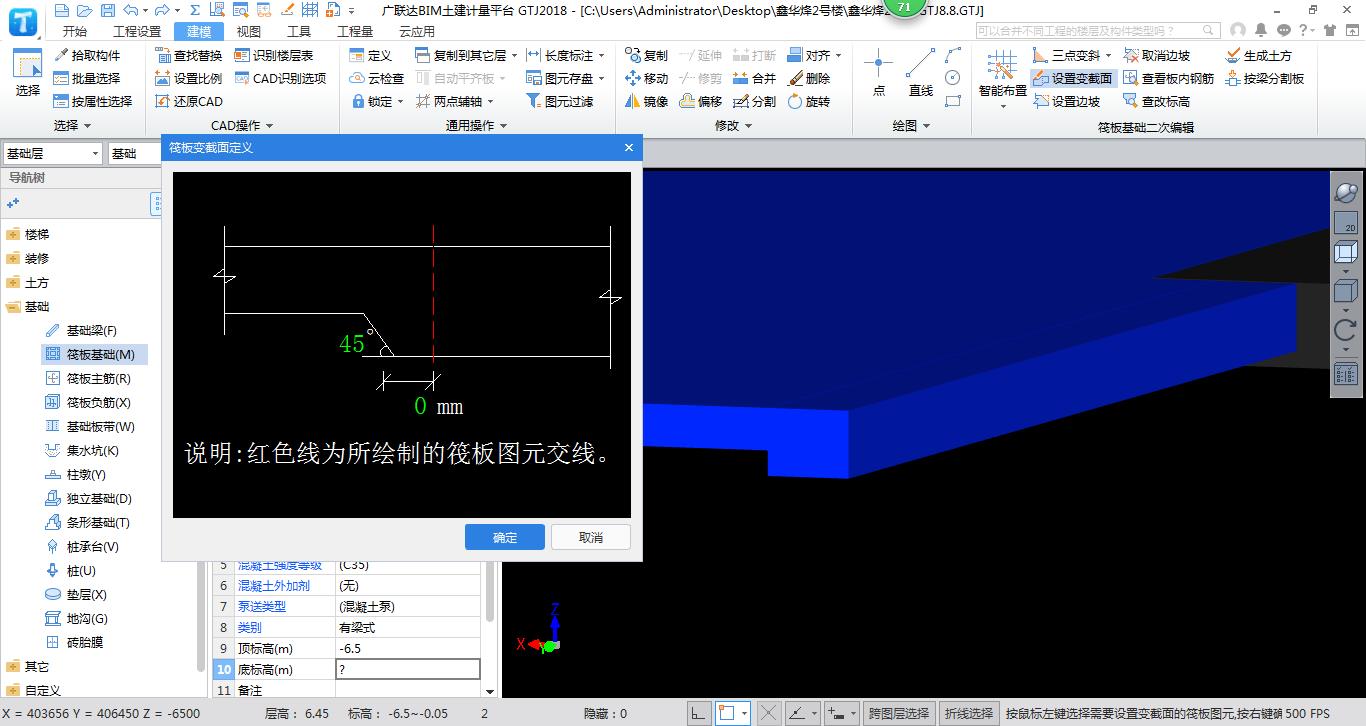Click 设置变截面 tool

click(1072, 78)
